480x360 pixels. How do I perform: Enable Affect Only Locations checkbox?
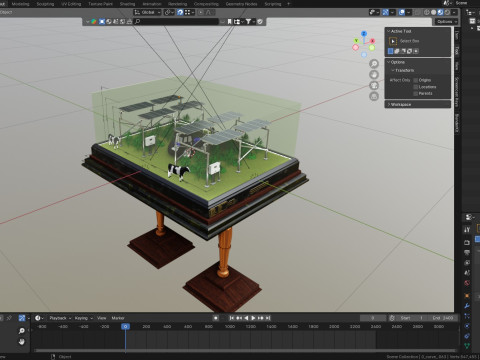pos(416,87)
